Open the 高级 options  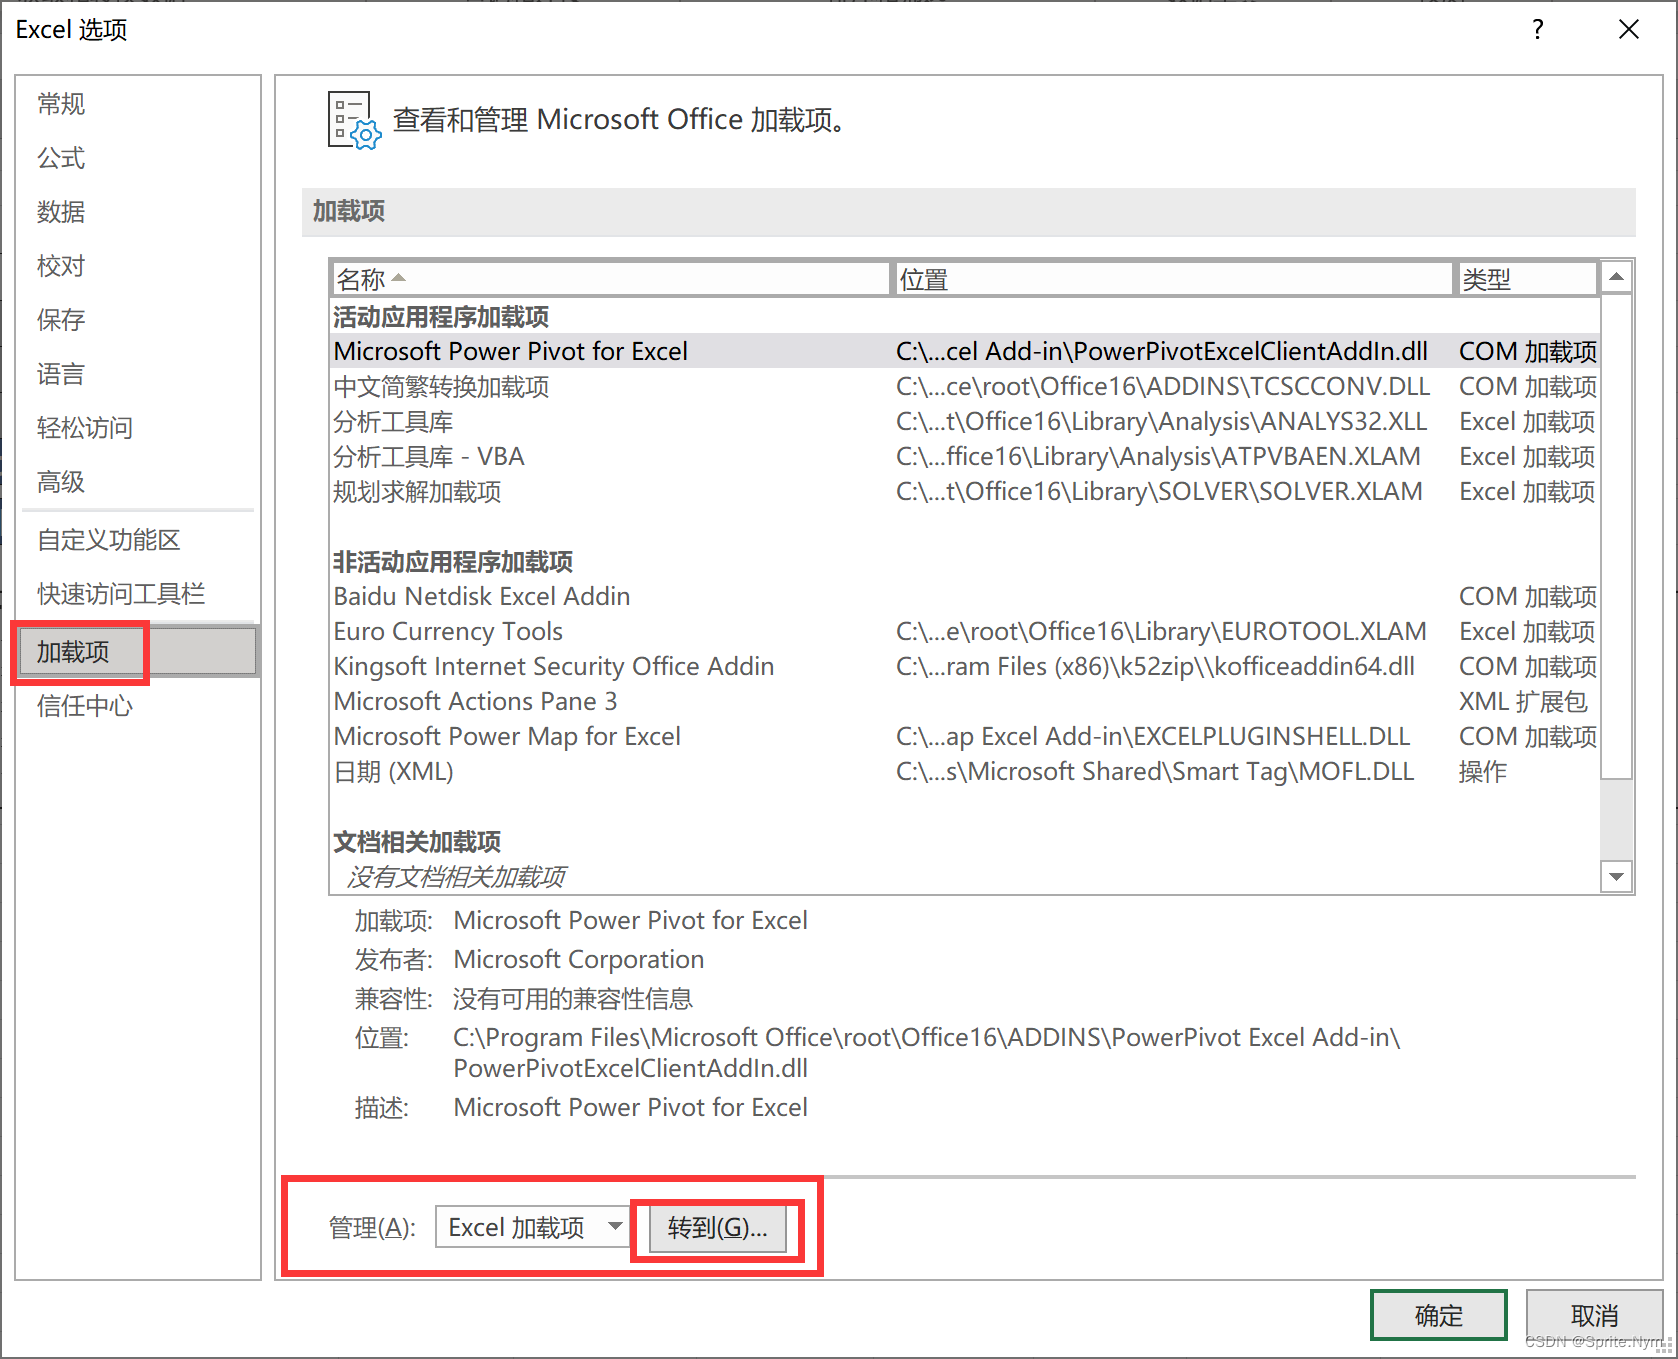[61, 482]
